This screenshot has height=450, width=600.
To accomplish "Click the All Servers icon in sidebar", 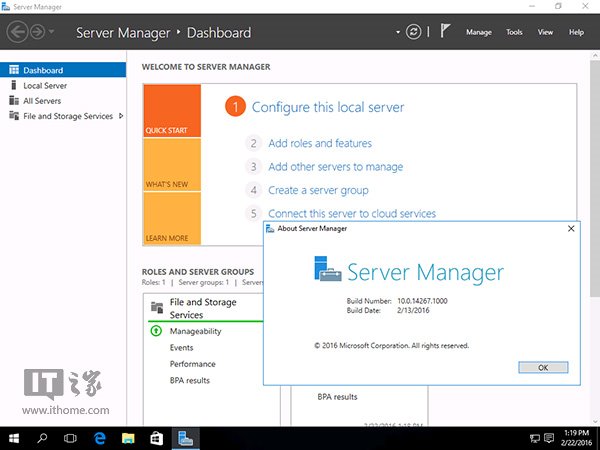I will tap(14, 100).
